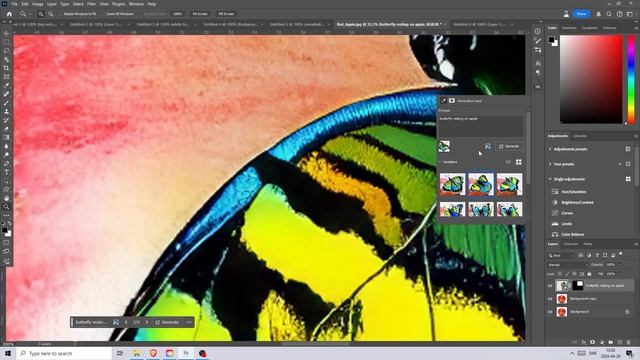Hide the Background layer

550,312
